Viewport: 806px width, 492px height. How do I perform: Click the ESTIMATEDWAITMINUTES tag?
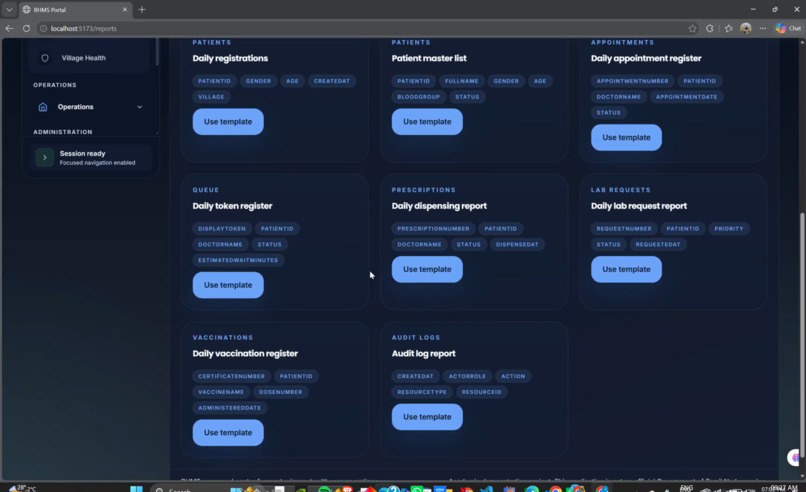(x=237, y=260)
